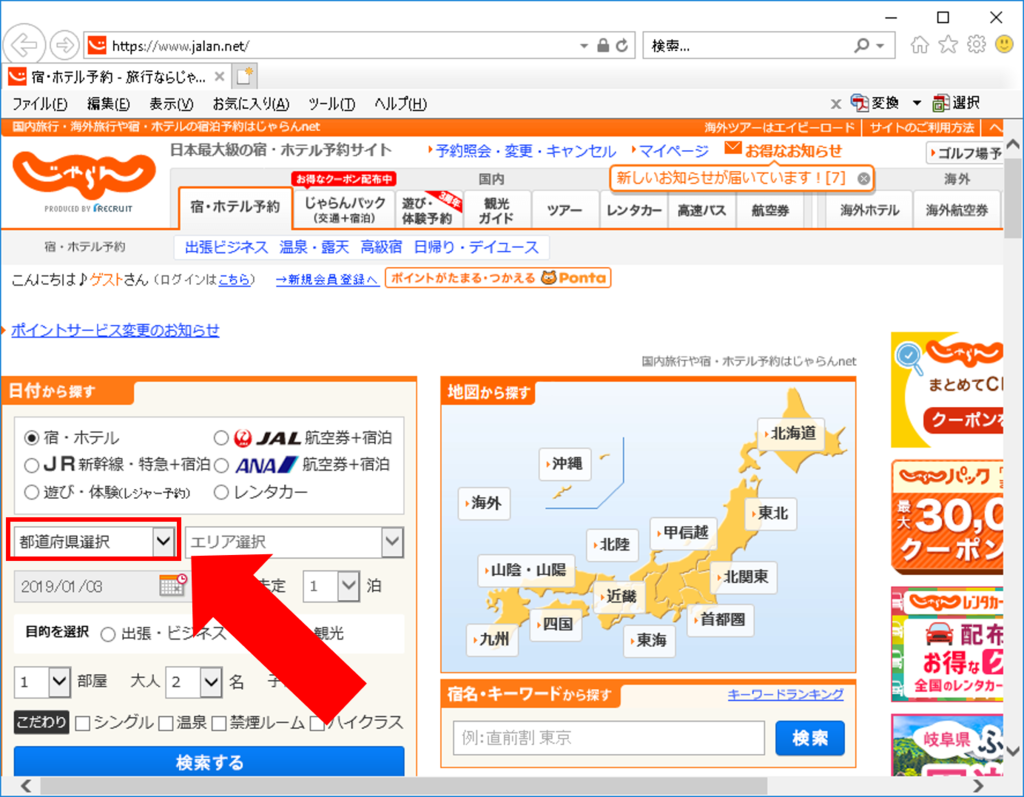Select 東北 region on the map
1024x797 pixels.
(771, 513)
